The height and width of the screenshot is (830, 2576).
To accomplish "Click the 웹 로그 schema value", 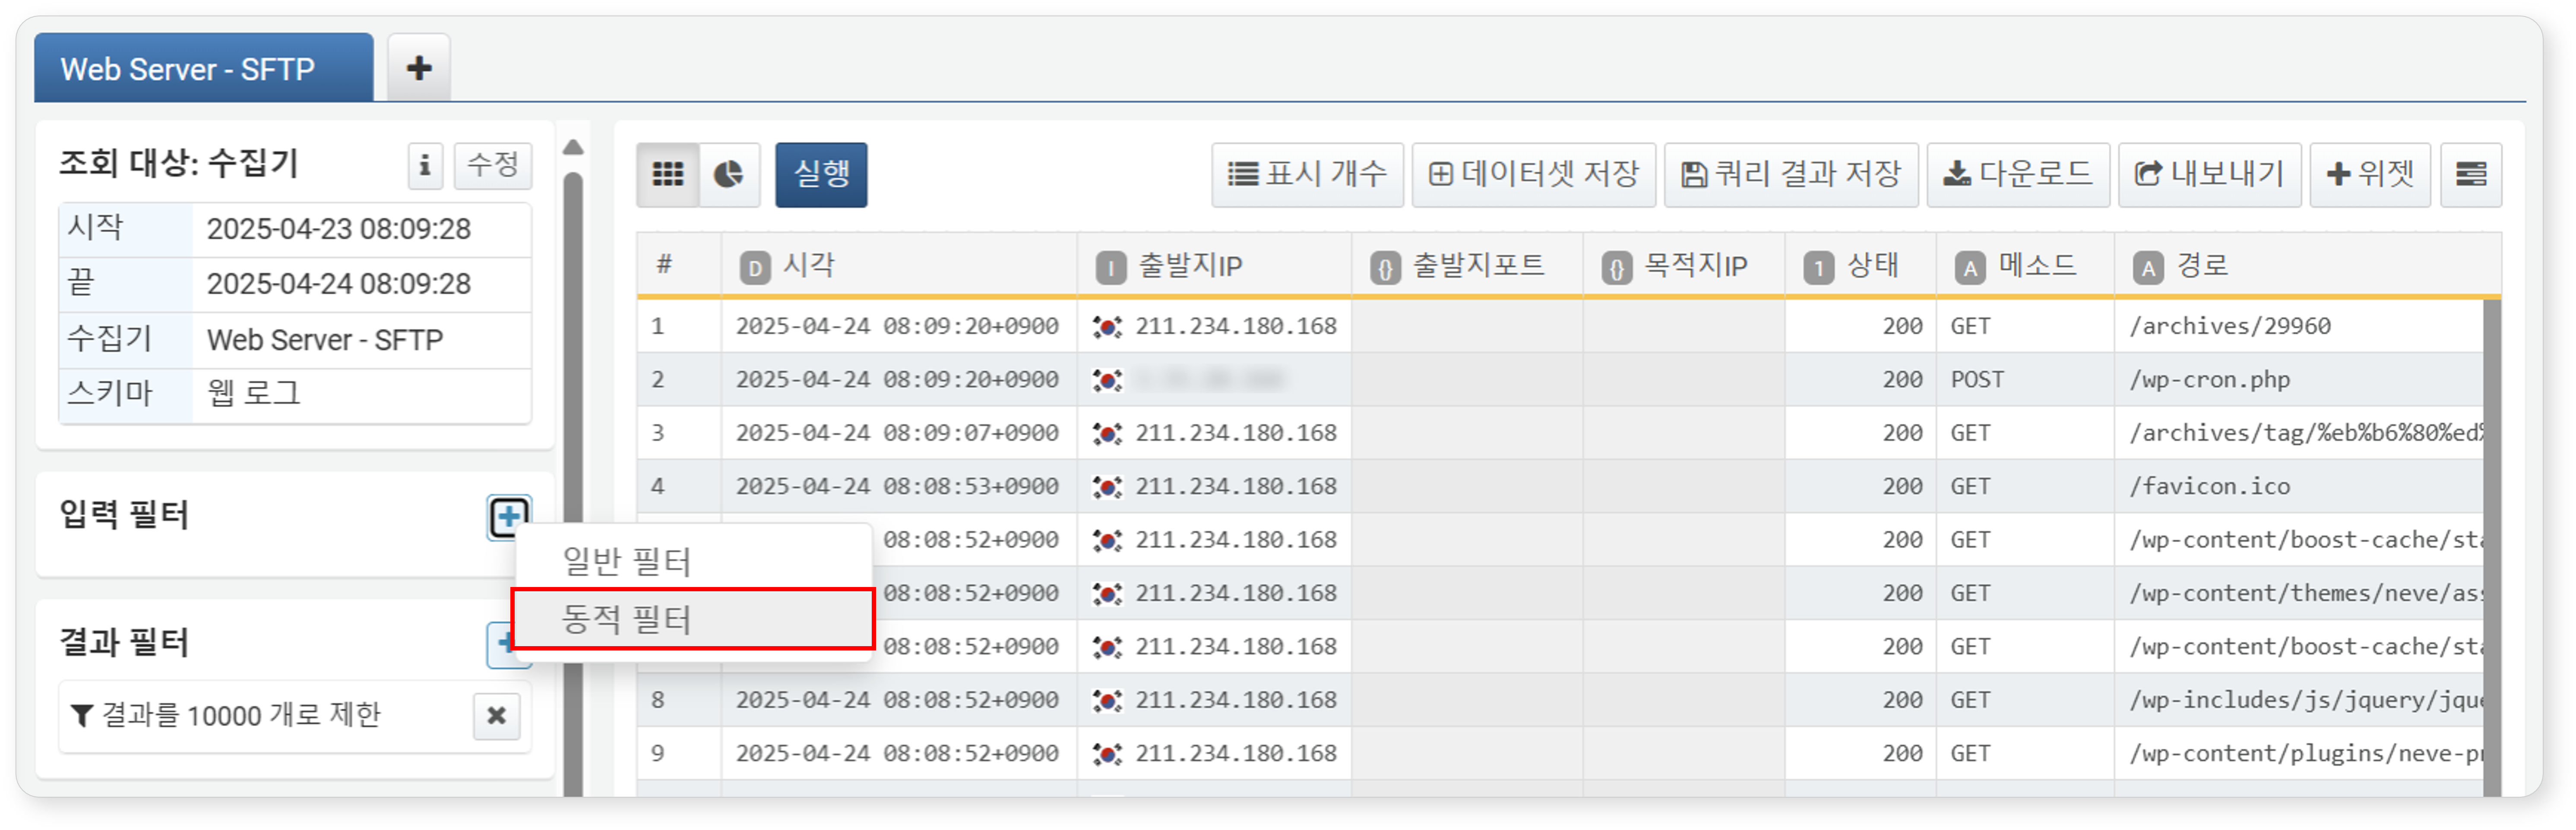I will [x=253, y=393].
